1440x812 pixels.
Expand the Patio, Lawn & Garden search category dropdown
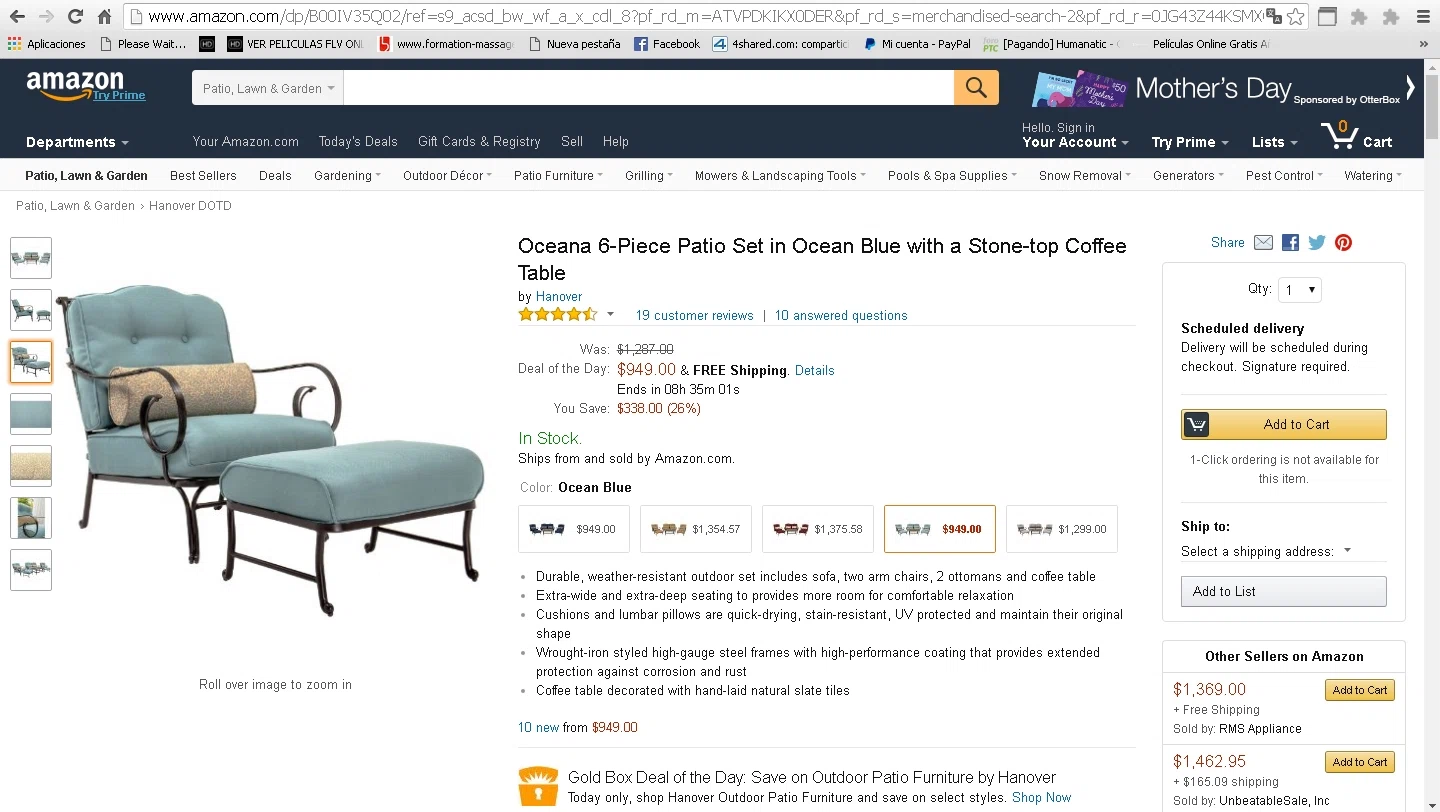(x=267, y=88)
